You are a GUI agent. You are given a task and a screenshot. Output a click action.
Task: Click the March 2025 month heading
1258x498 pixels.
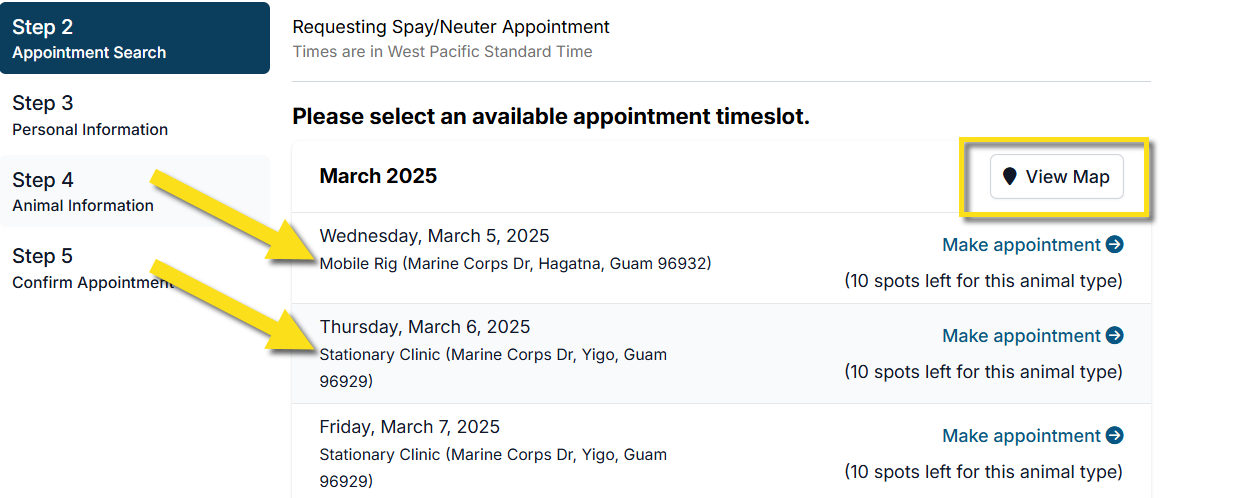point(378,176)
